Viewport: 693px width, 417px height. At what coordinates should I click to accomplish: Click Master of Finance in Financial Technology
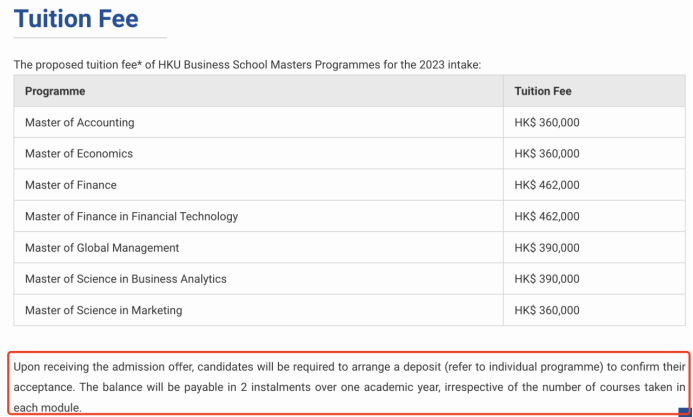point(131,216)
